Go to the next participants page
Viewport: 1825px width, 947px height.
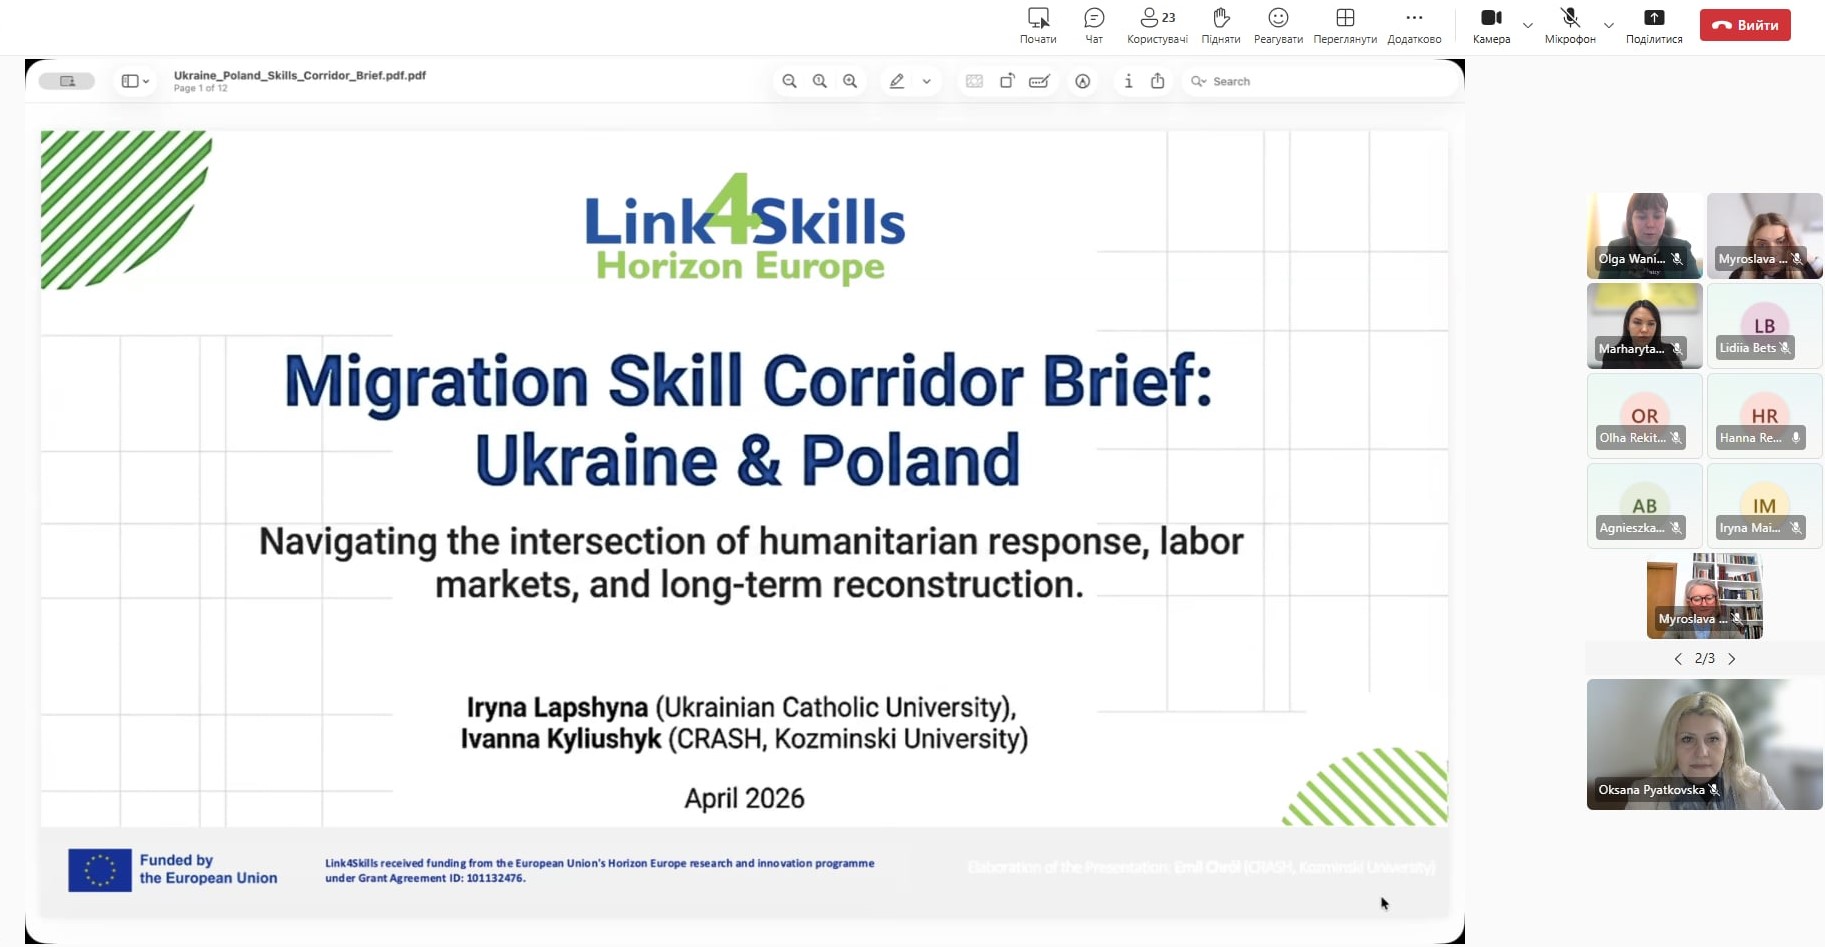[1732, 659]
